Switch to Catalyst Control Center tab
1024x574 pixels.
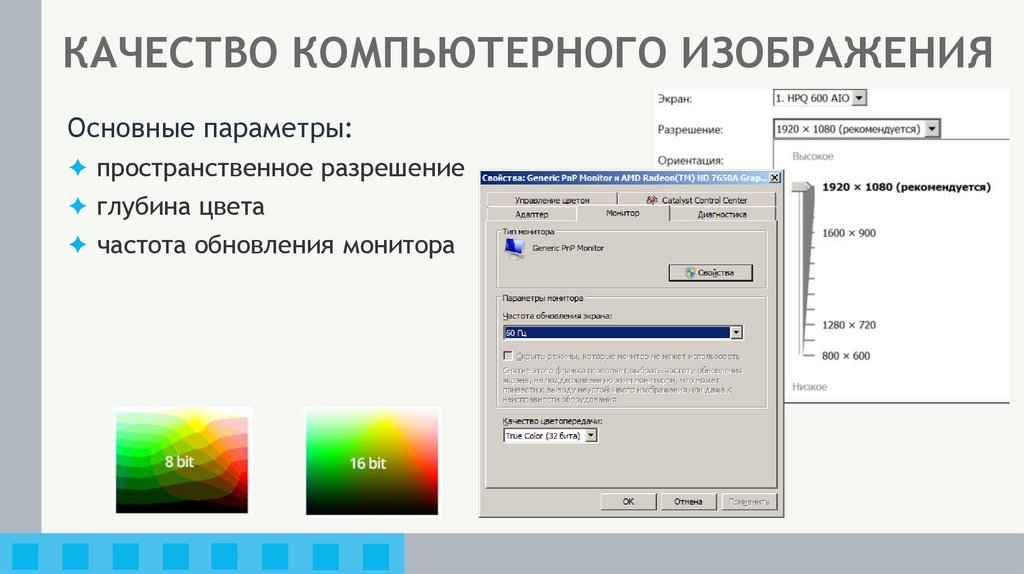pos(697,200)
